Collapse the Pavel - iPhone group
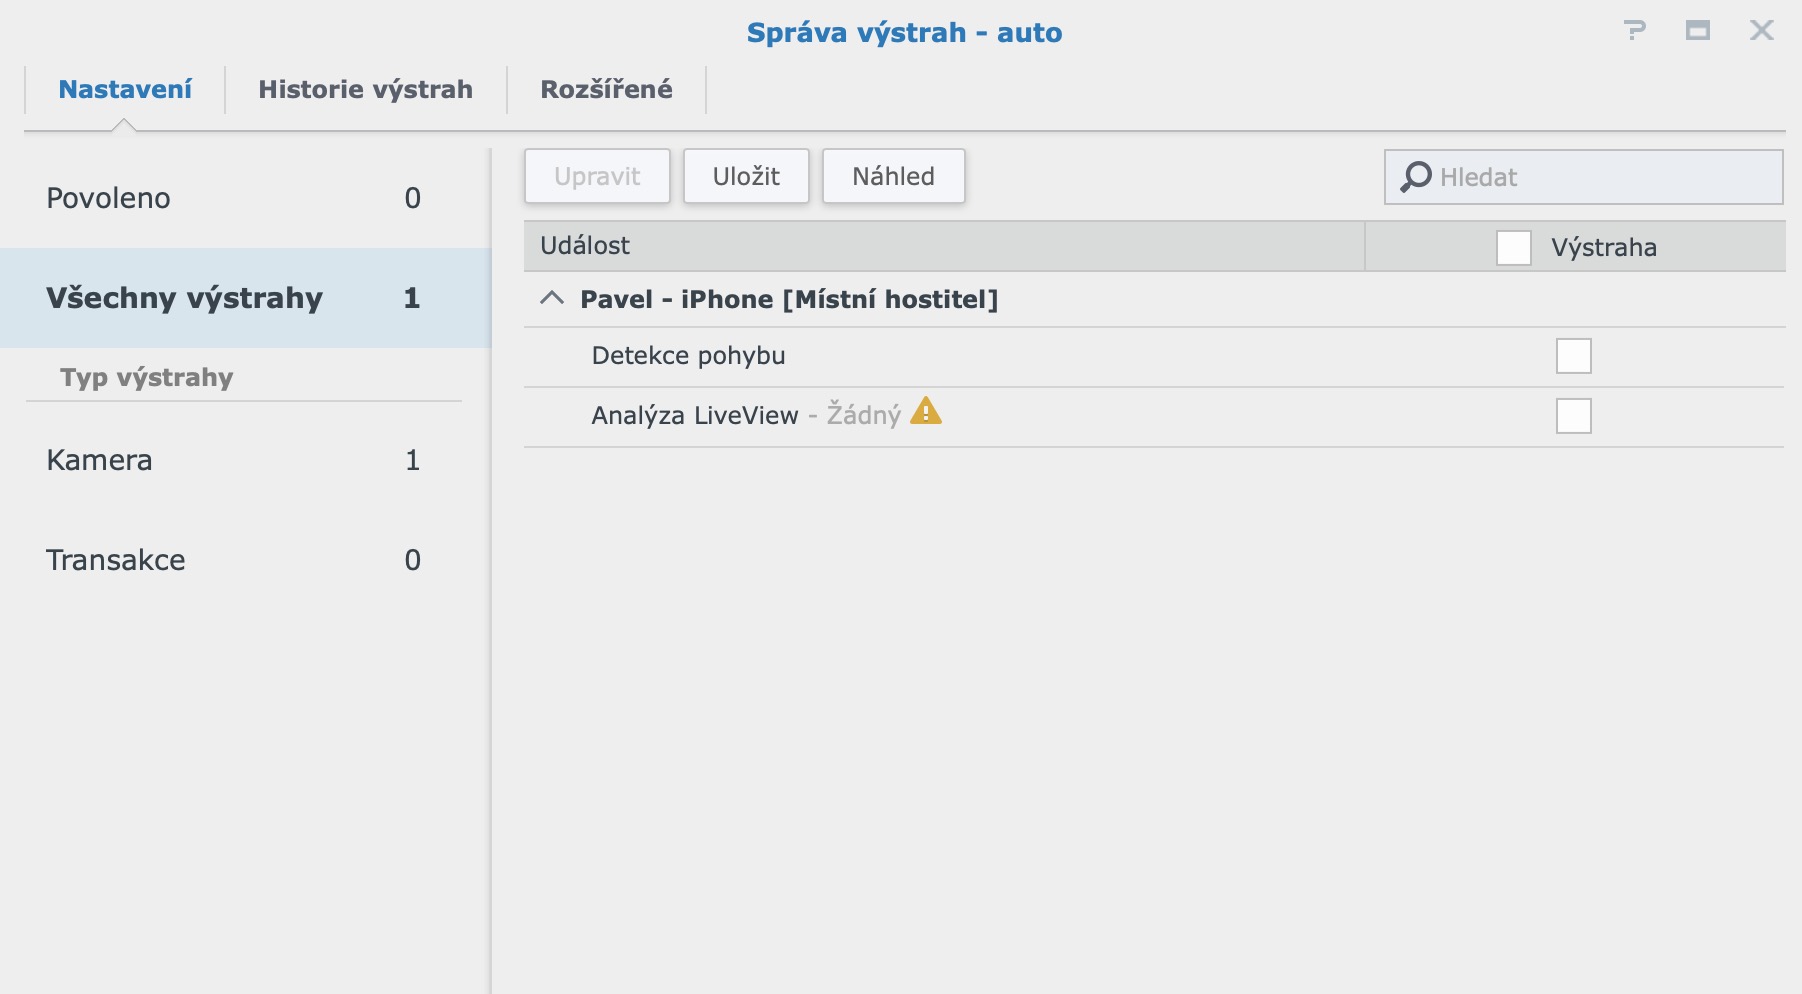 point(552,299)
